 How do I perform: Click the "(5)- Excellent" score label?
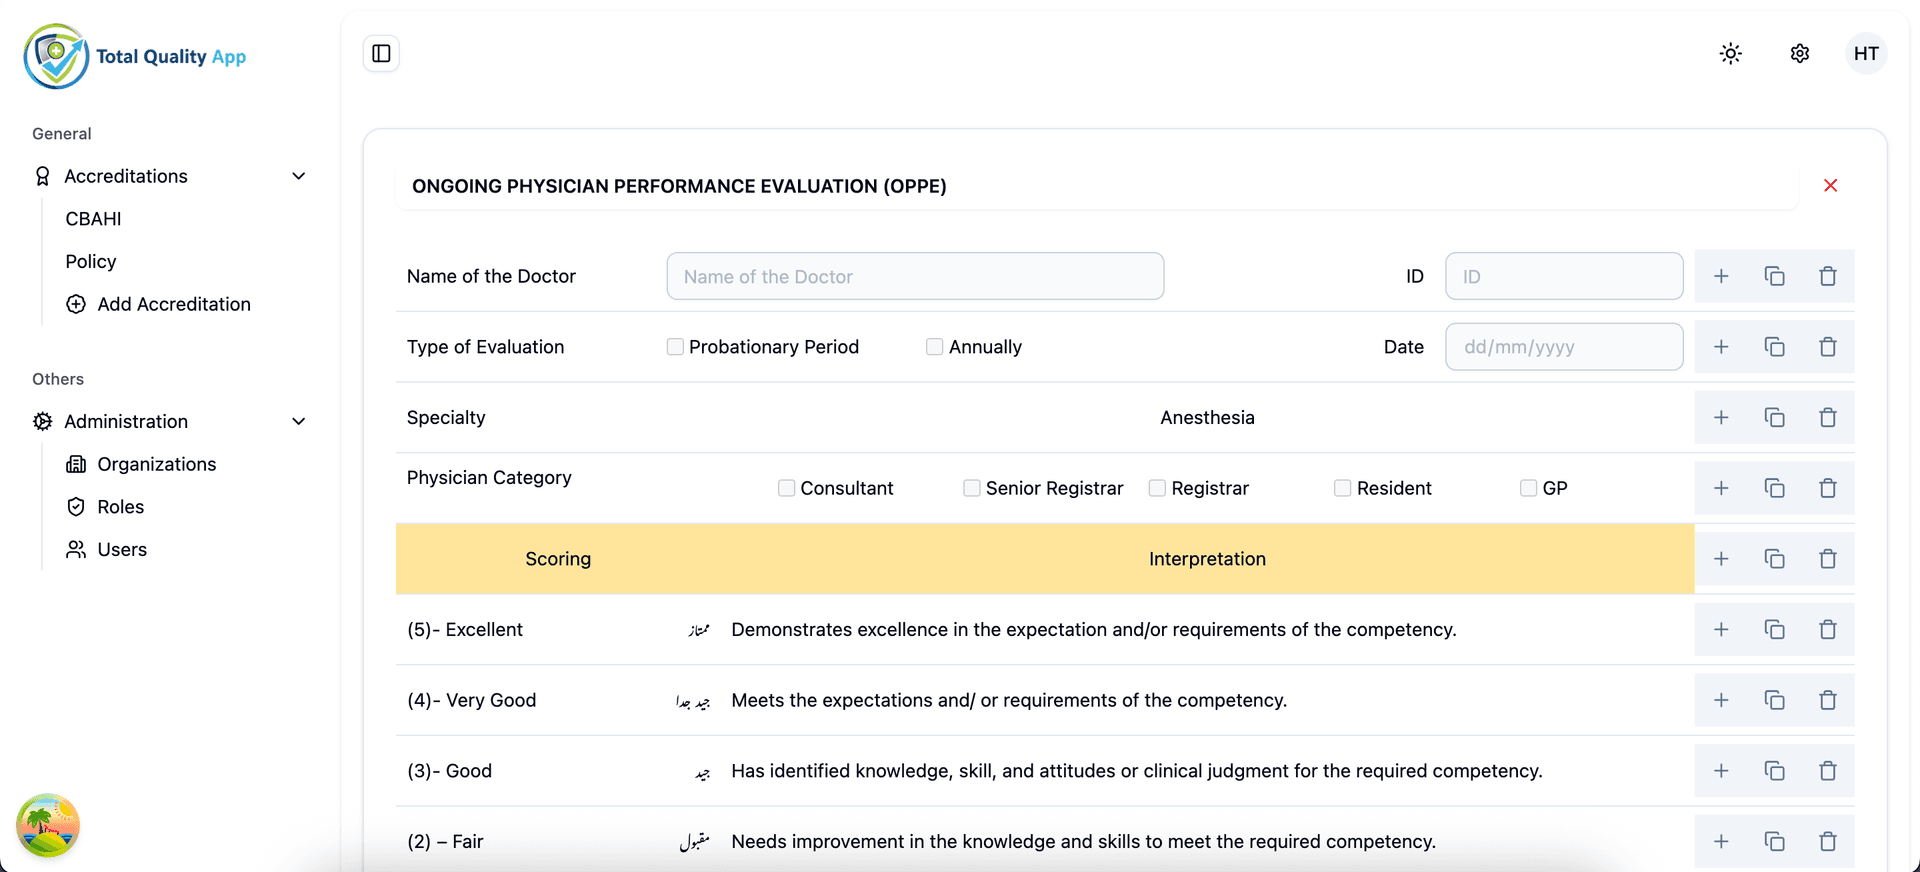tap(465, 629)
